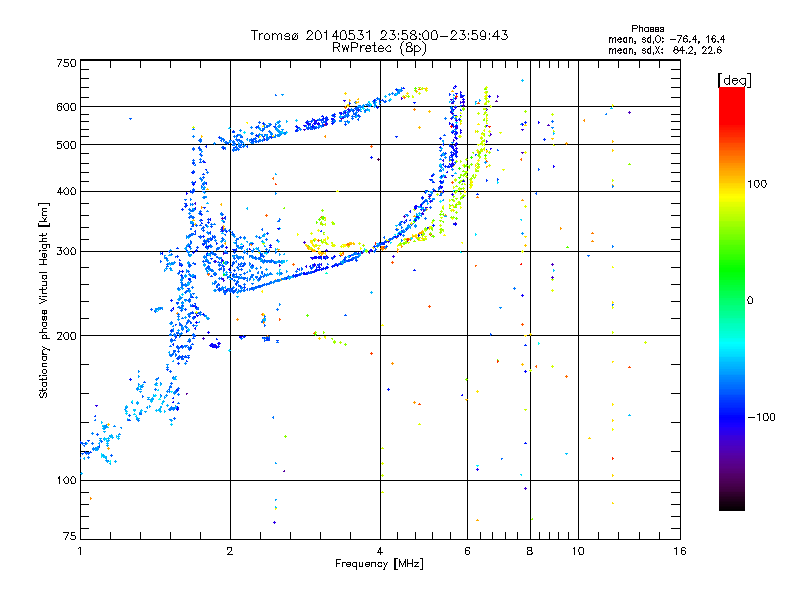Click the x-axis tick label '2'

(x=230, y=551)
